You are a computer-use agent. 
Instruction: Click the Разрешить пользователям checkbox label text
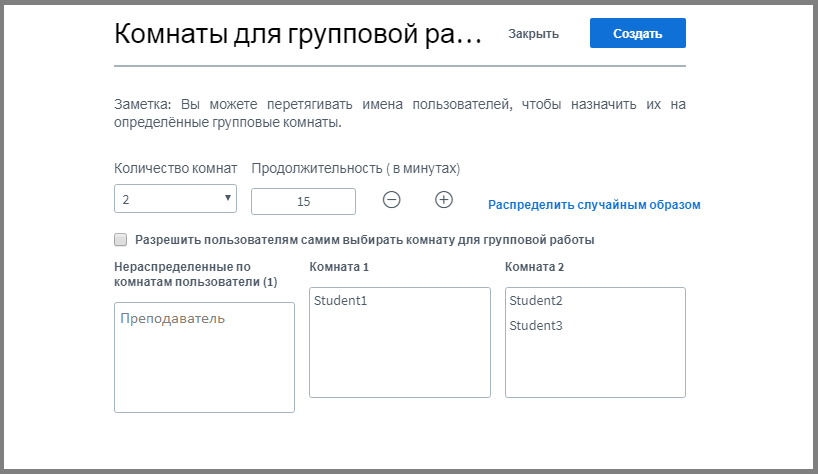pos(365,240)
